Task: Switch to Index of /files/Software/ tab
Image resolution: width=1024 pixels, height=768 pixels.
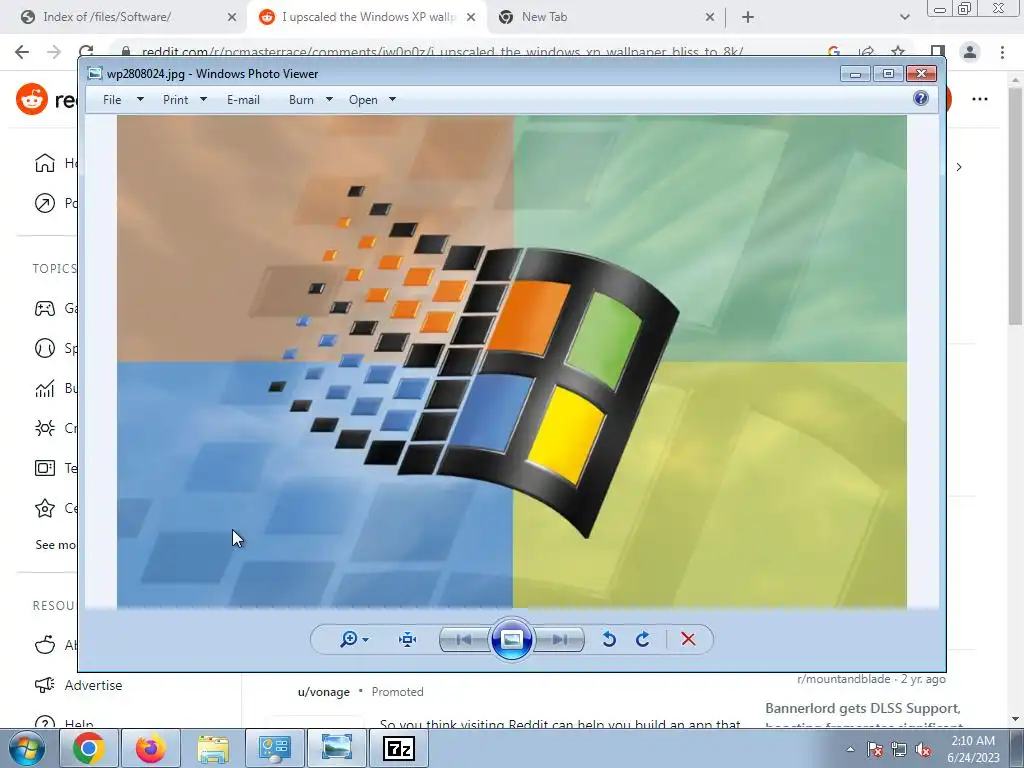Action: [x=124, y=17]
